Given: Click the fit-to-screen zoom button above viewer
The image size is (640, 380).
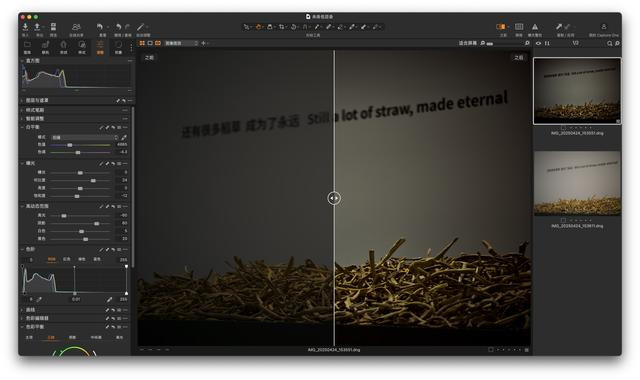Looking at the screenshot, I should pyautogui.click(x=467, y=43).
